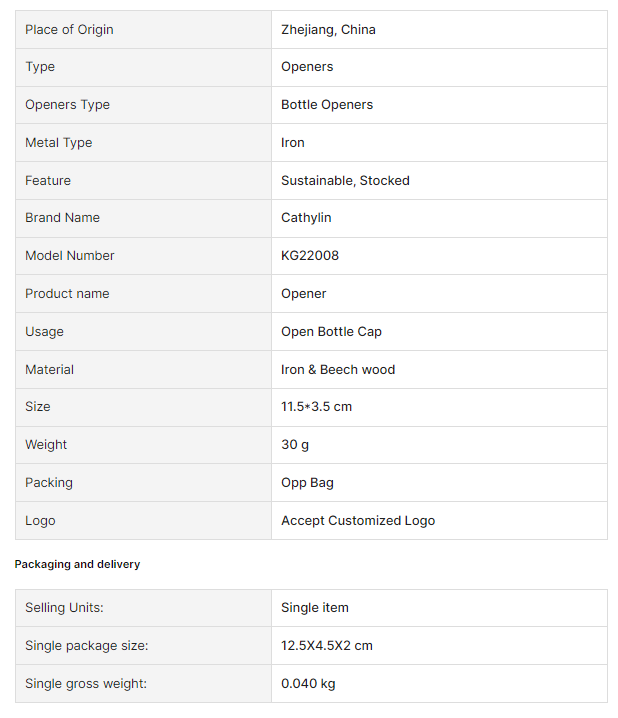
Task: Select the weight value '30 g'
Action: tap(297, 445)
